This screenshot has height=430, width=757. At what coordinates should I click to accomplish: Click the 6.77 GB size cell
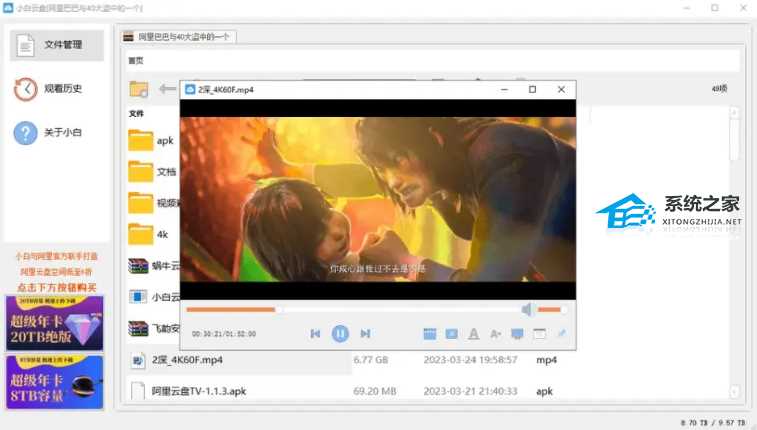click(x=371, y=360)
